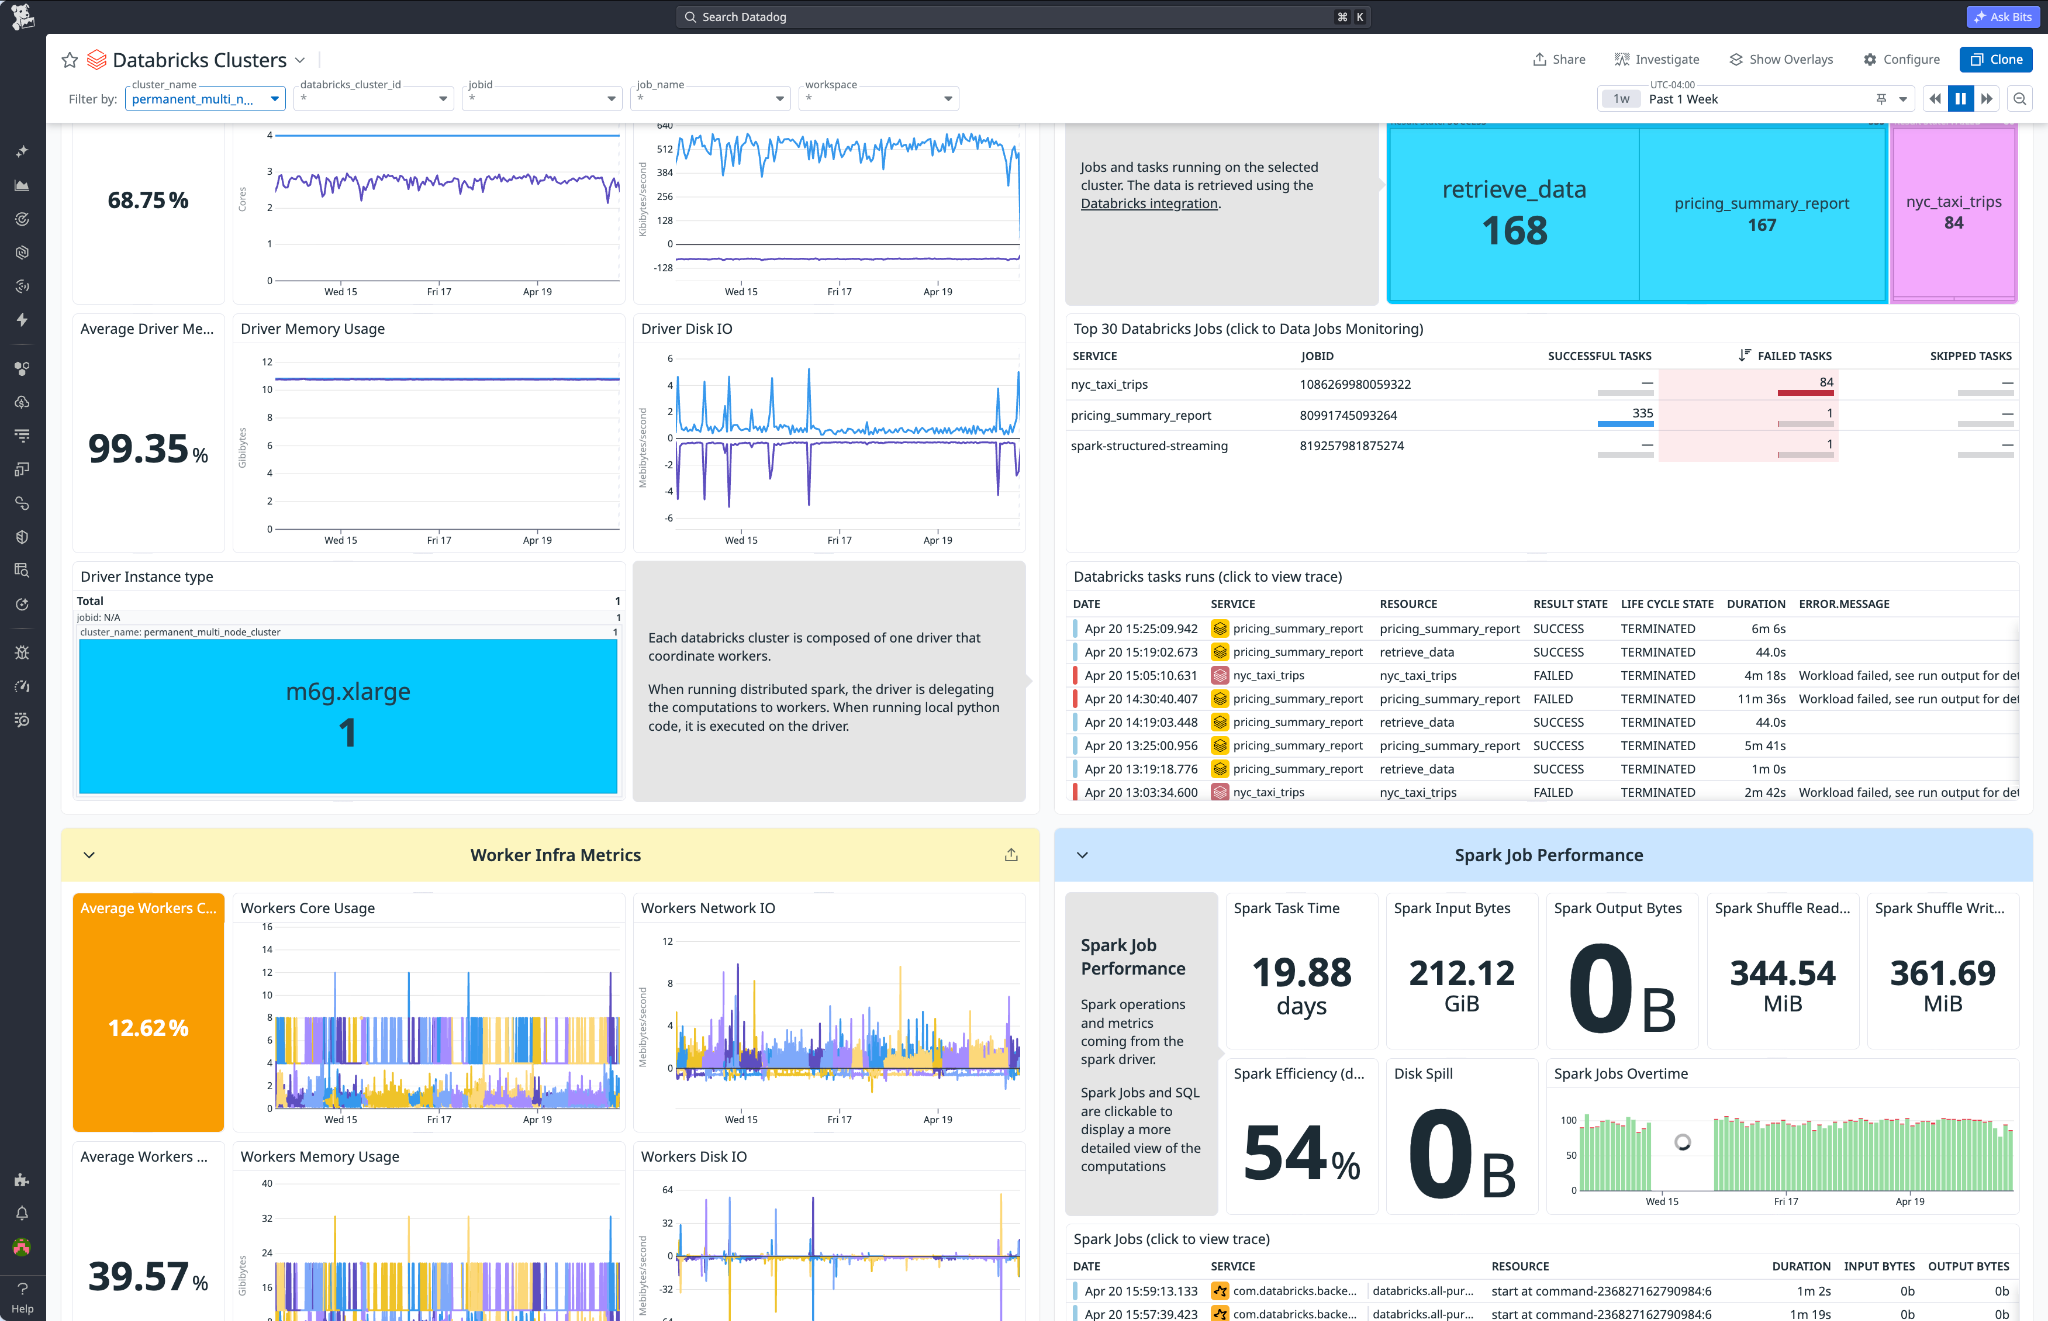
Task: Open the area-chart Dashboards icon in sidebar
Action: [x=22, y=185]
